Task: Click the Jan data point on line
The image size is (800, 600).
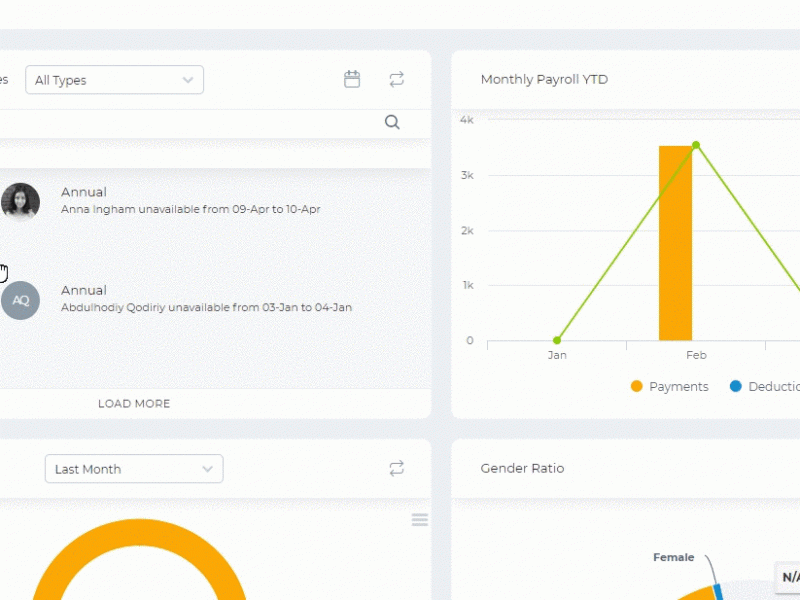Action: click(x=557, y=340)
